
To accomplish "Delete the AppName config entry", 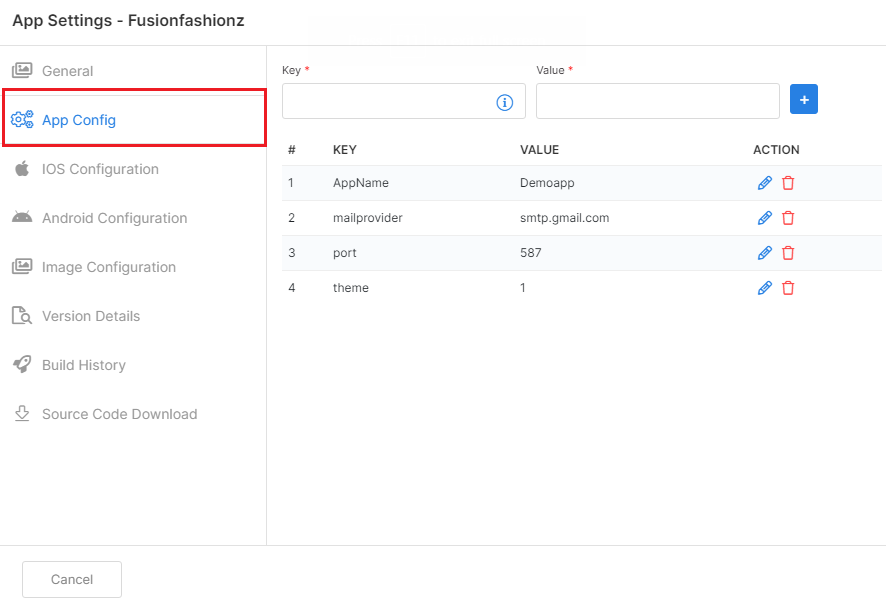I will click(x=788, y=183).
